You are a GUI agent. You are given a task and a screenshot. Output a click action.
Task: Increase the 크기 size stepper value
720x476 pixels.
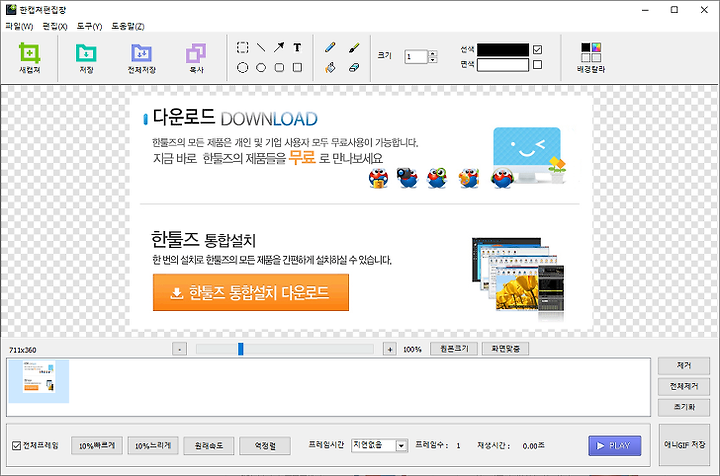pos(432,53)
